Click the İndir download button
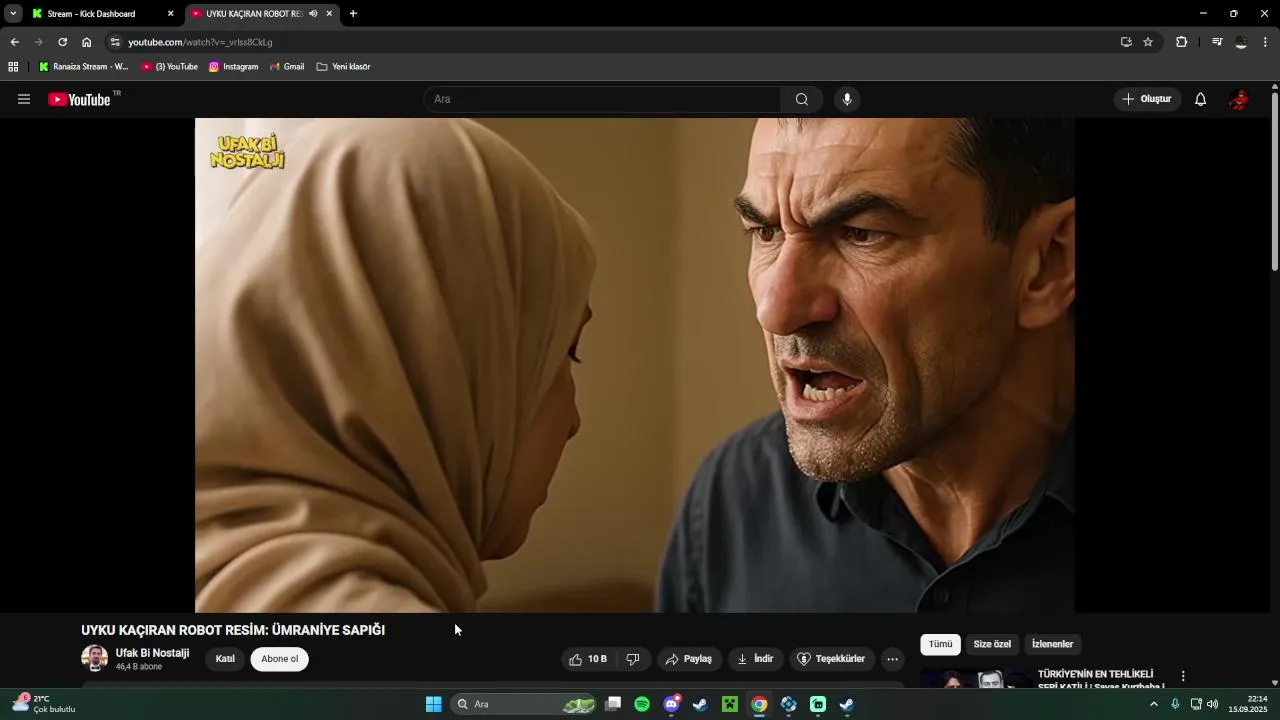Screen dimensions: 1280x720 [755, 659]
